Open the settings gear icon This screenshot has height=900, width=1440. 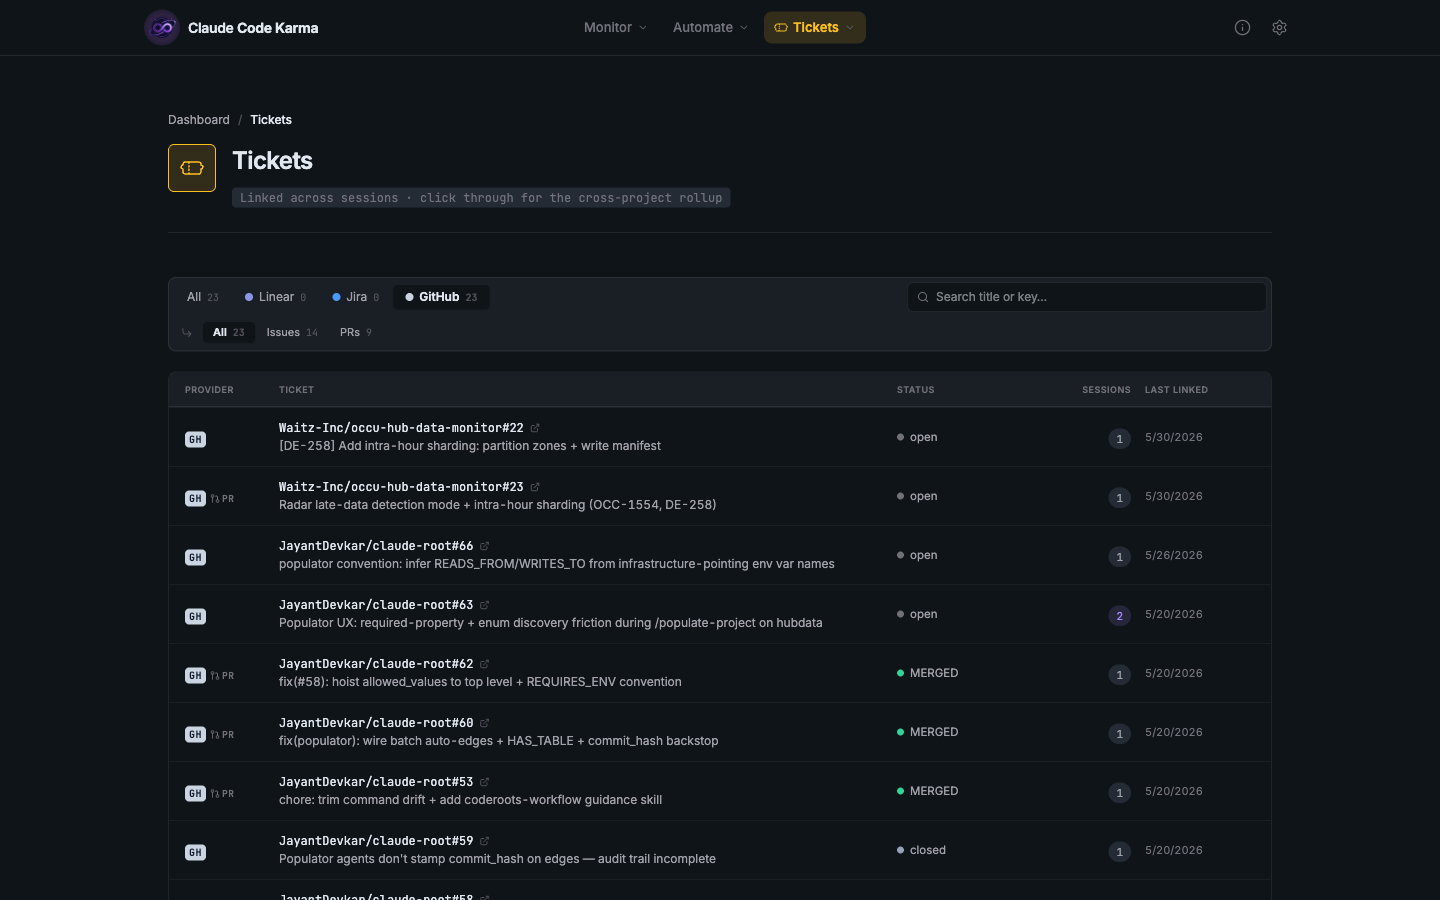tap(1279, 28)
